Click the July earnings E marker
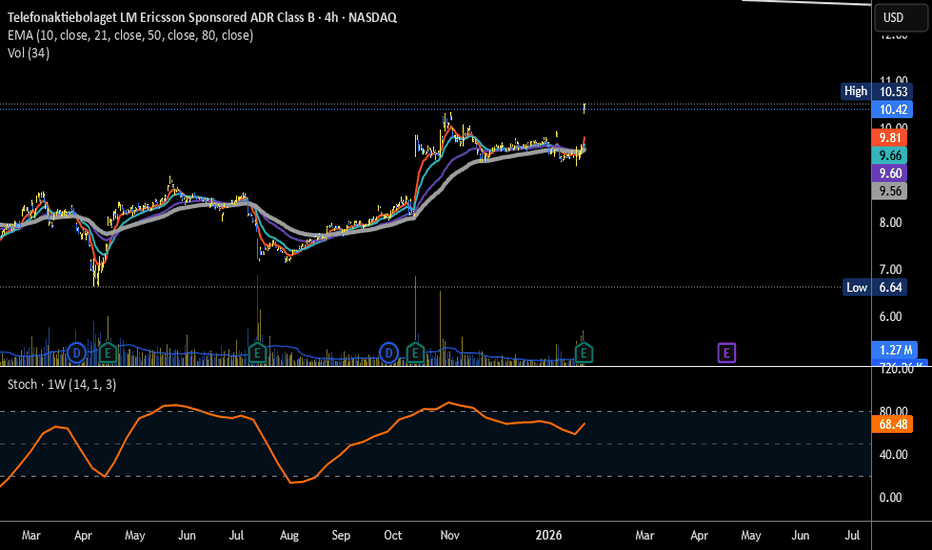 pyautogui.click(x=257, y=353)
